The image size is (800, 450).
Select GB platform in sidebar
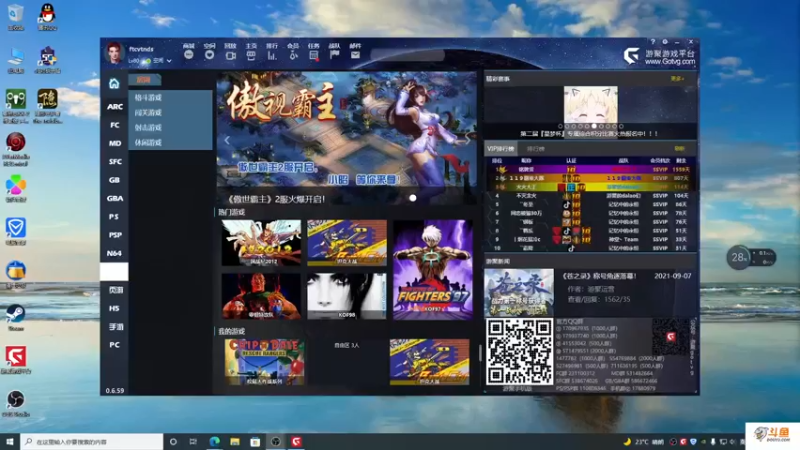point(114,180)
